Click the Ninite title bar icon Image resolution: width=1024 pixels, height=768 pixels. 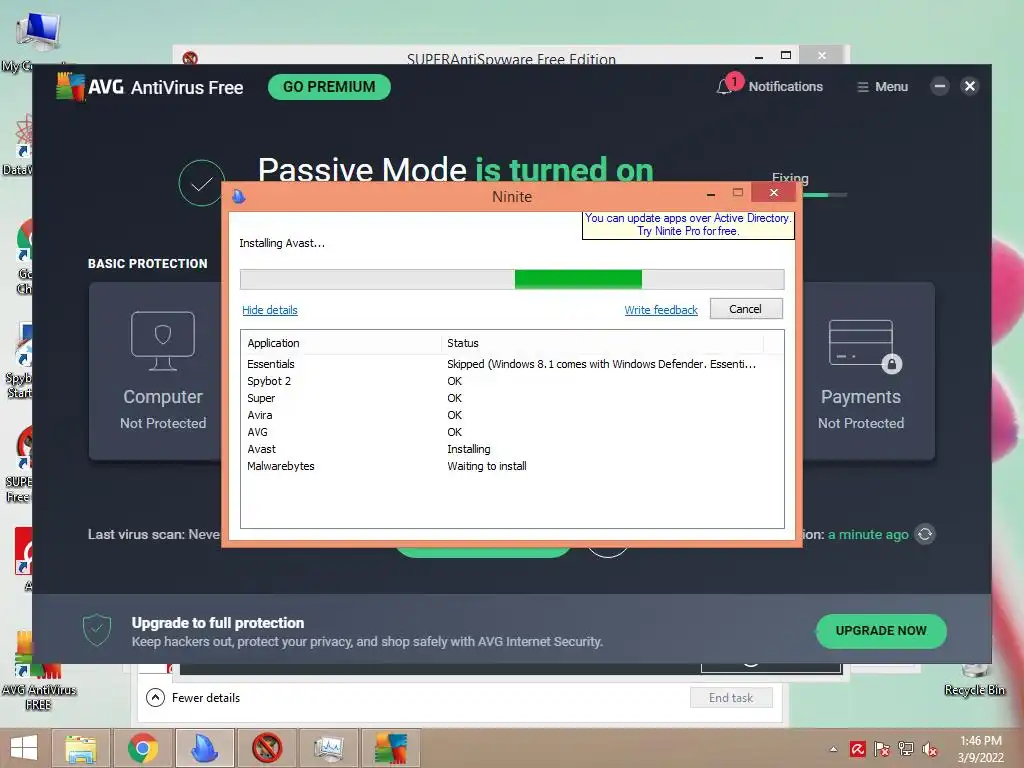pos(239,196)
